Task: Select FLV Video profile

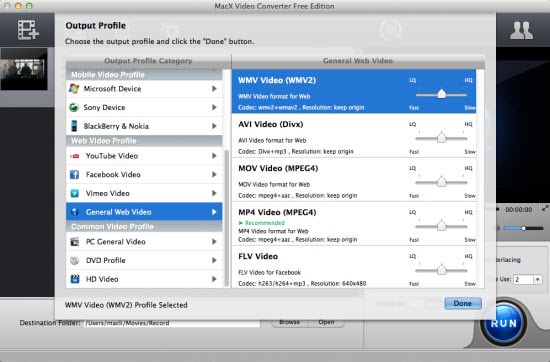Action: 354,267
